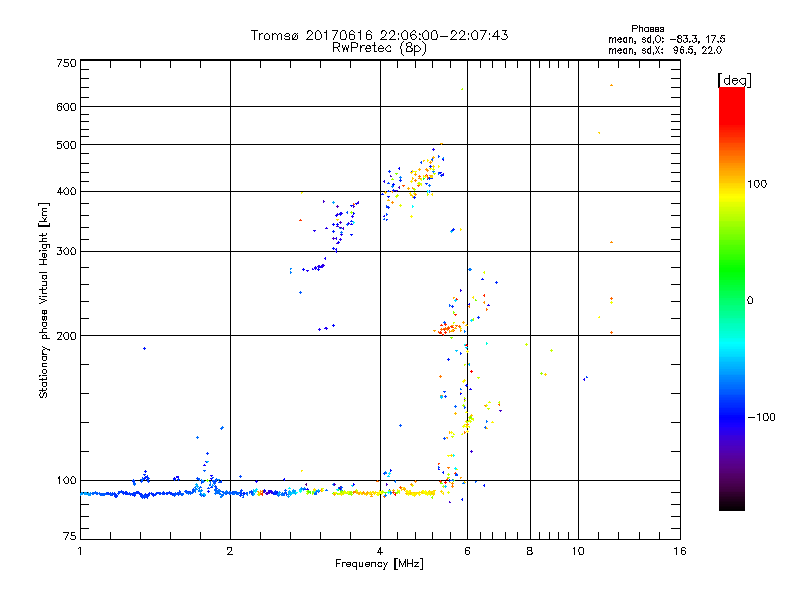Click the orange point cluster near 200 km
Screen dimensions: 800x600
(x=449, y=328)
